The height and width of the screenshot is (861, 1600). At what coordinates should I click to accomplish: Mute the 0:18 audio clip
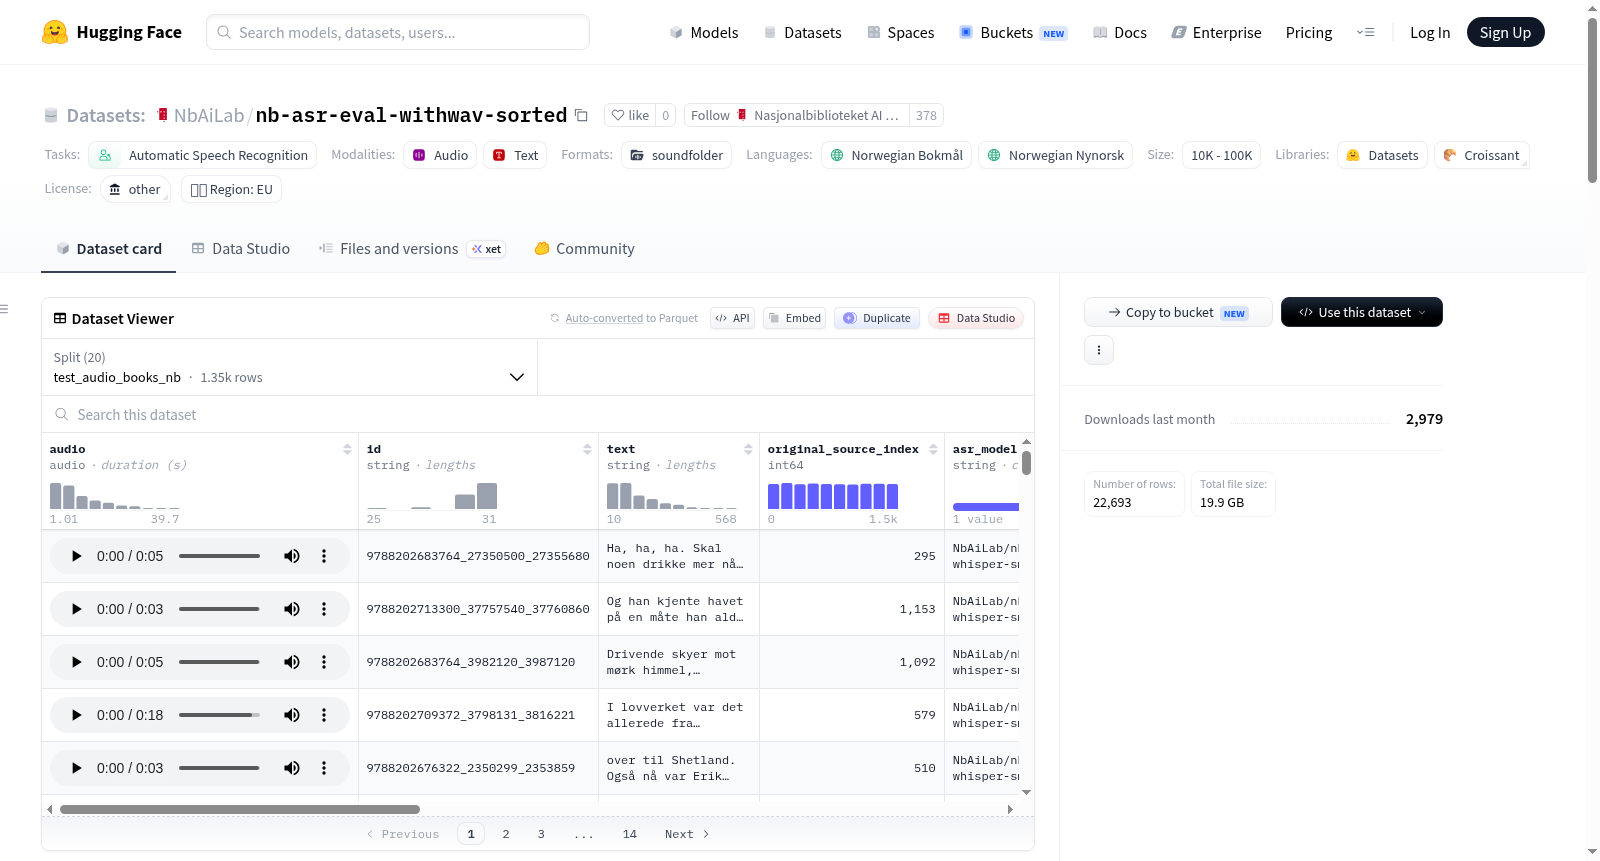coord(292,715)
